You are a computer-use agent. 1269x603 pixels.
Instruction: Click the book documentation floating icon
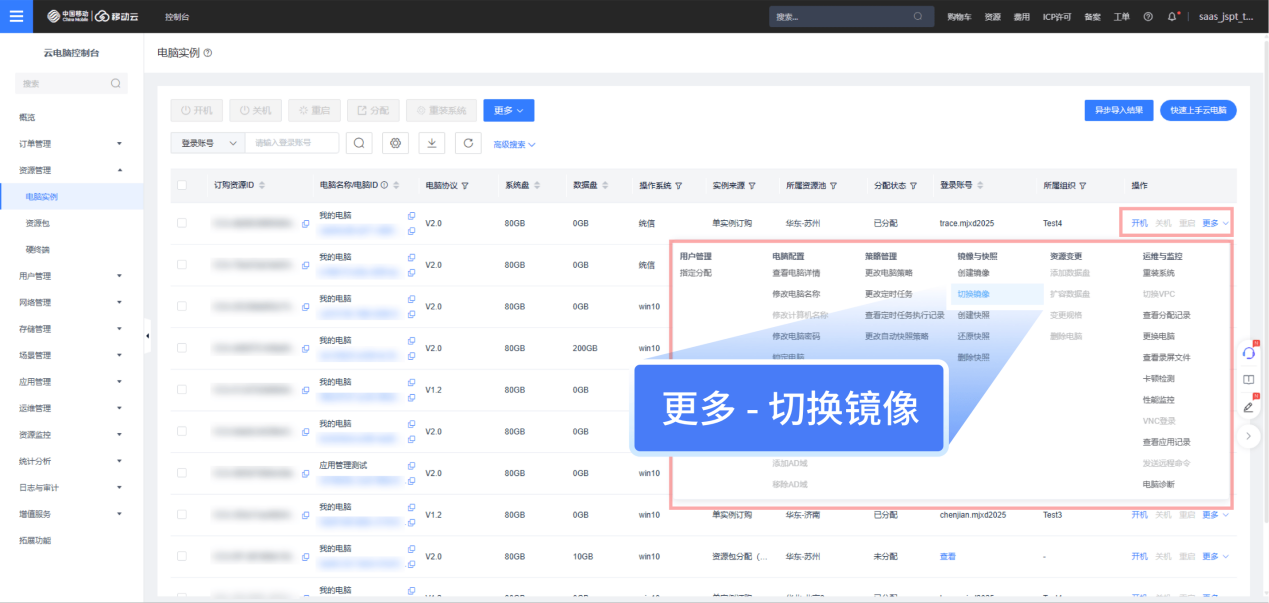pyautogui.click(x=1248, y=380)
